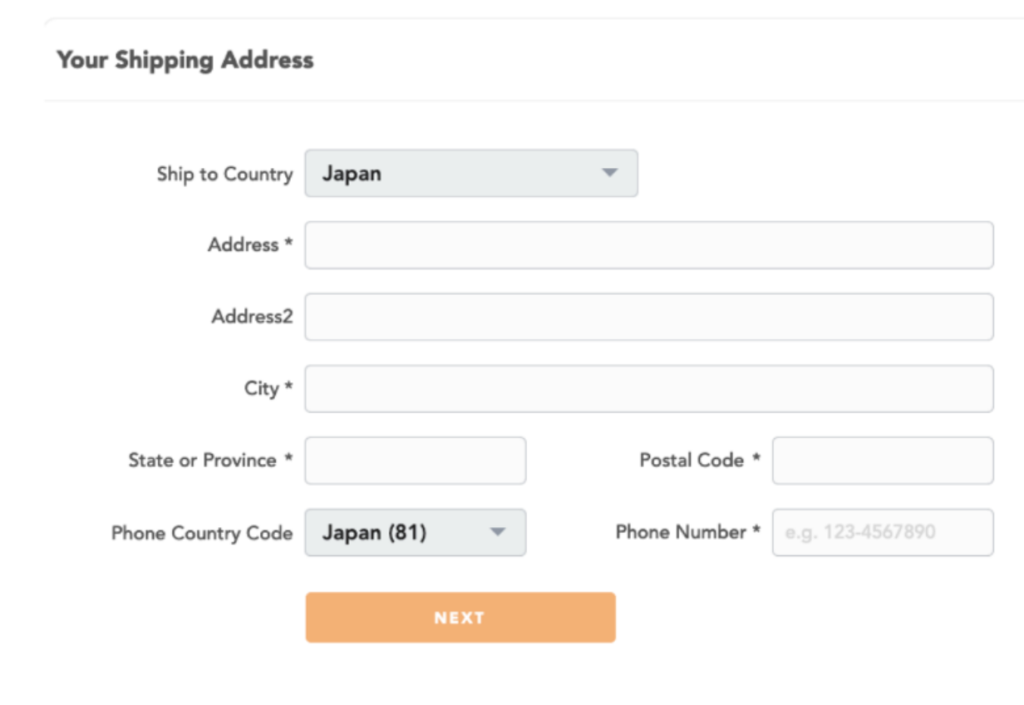Viewport: 1024px width, 705px height.
Task: Click the Phone Country Code label
Action: click(x=202, y=533)
